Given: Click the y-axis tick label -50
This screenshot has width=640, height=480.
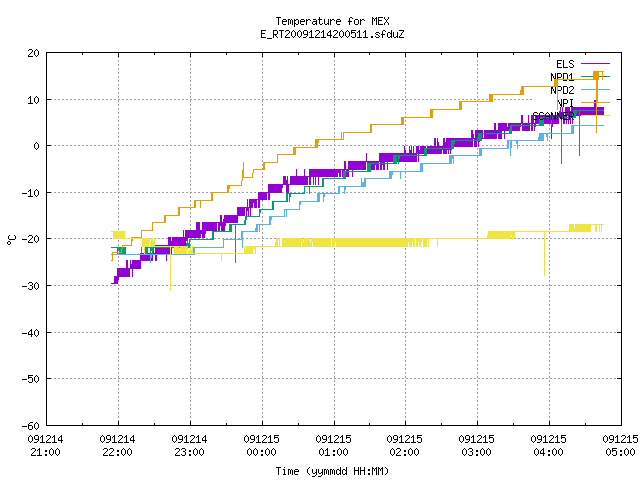Looking at the screenshot, I should (31, 379).
